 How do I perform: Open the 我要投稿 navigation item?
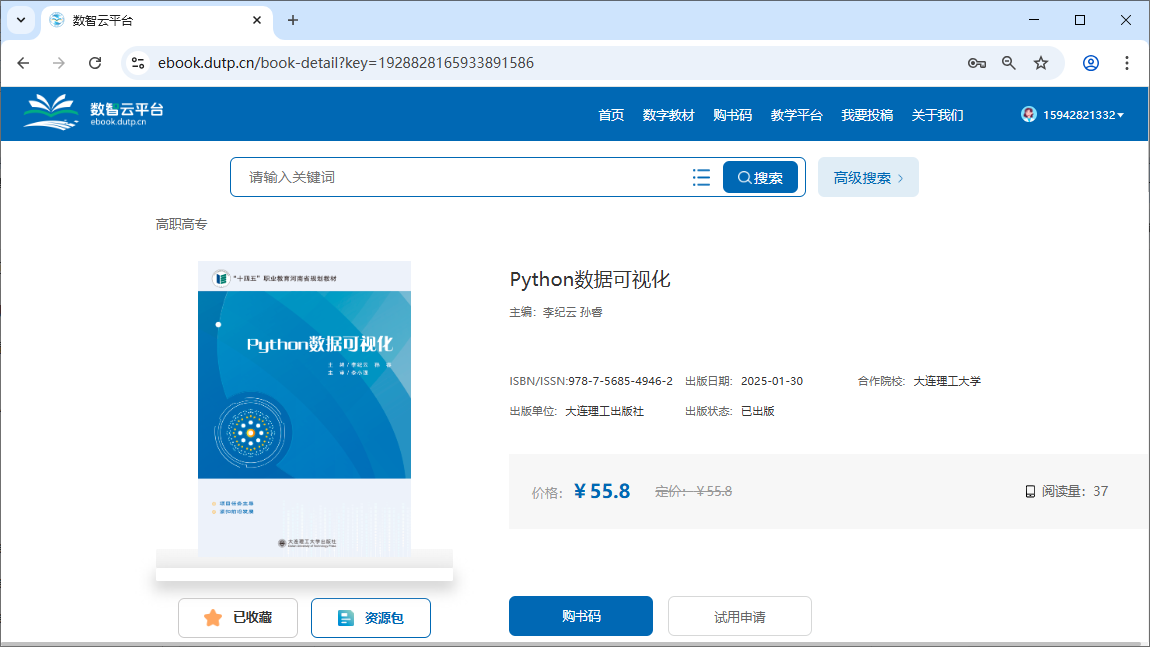click(x=867, y=115)
